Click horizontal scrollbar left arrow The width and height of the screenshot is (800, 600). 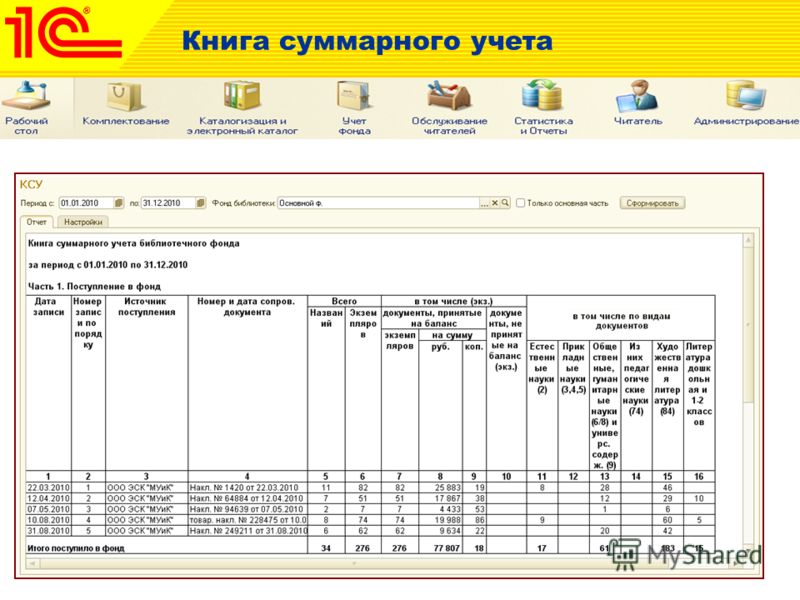tap(32, 563)
